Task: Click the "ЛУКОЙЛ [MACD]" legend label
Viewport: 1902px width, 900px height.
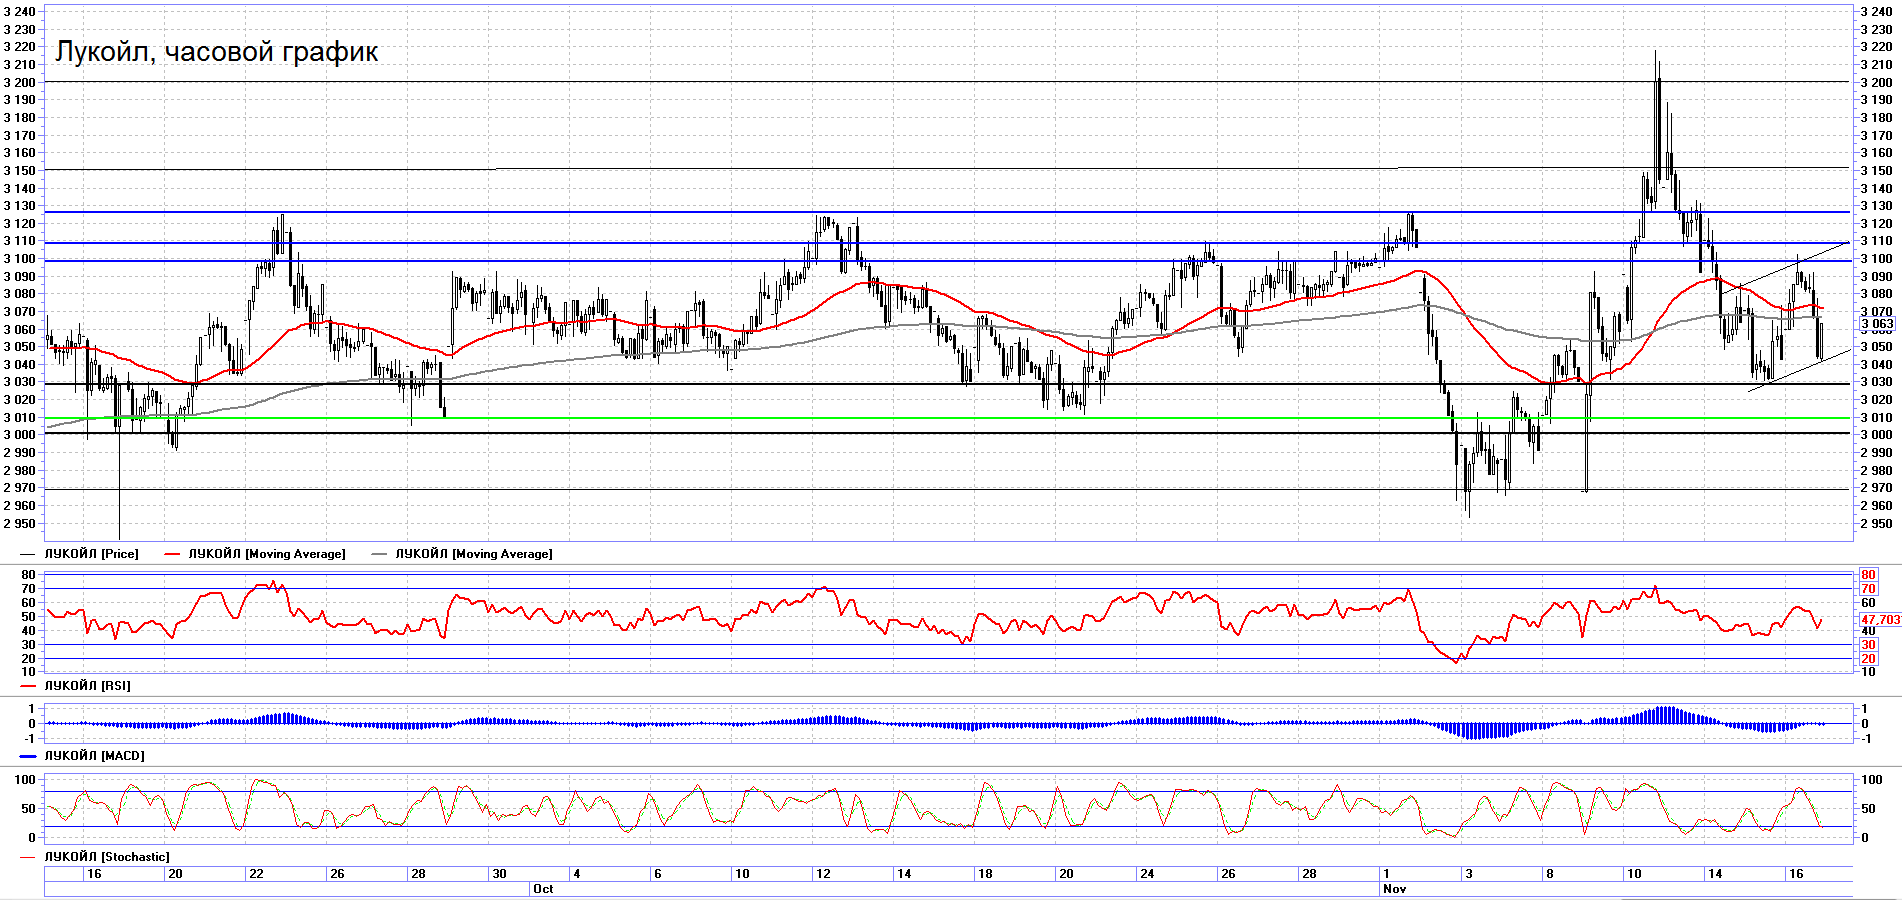Action: tap(94, 756)
